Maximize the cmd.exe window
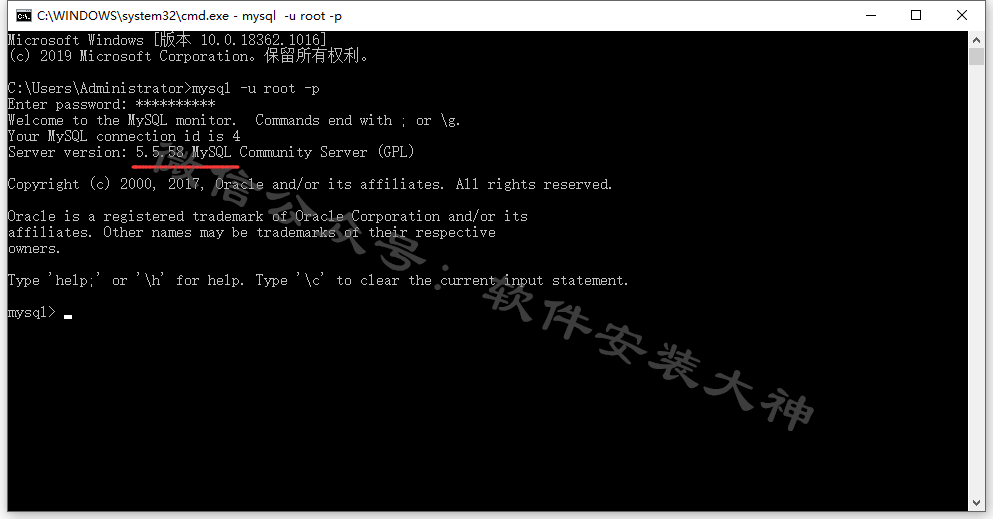Screen dimensions: 993x519 coord(916,15)
